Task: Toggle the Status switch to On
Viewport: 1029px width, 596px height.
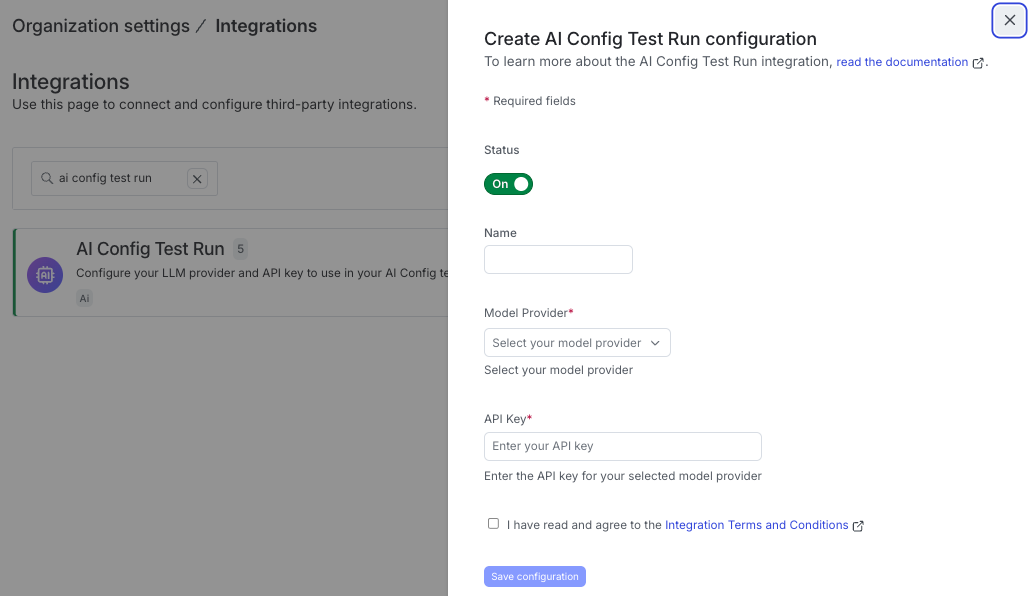Action: (x=508, y=184)
